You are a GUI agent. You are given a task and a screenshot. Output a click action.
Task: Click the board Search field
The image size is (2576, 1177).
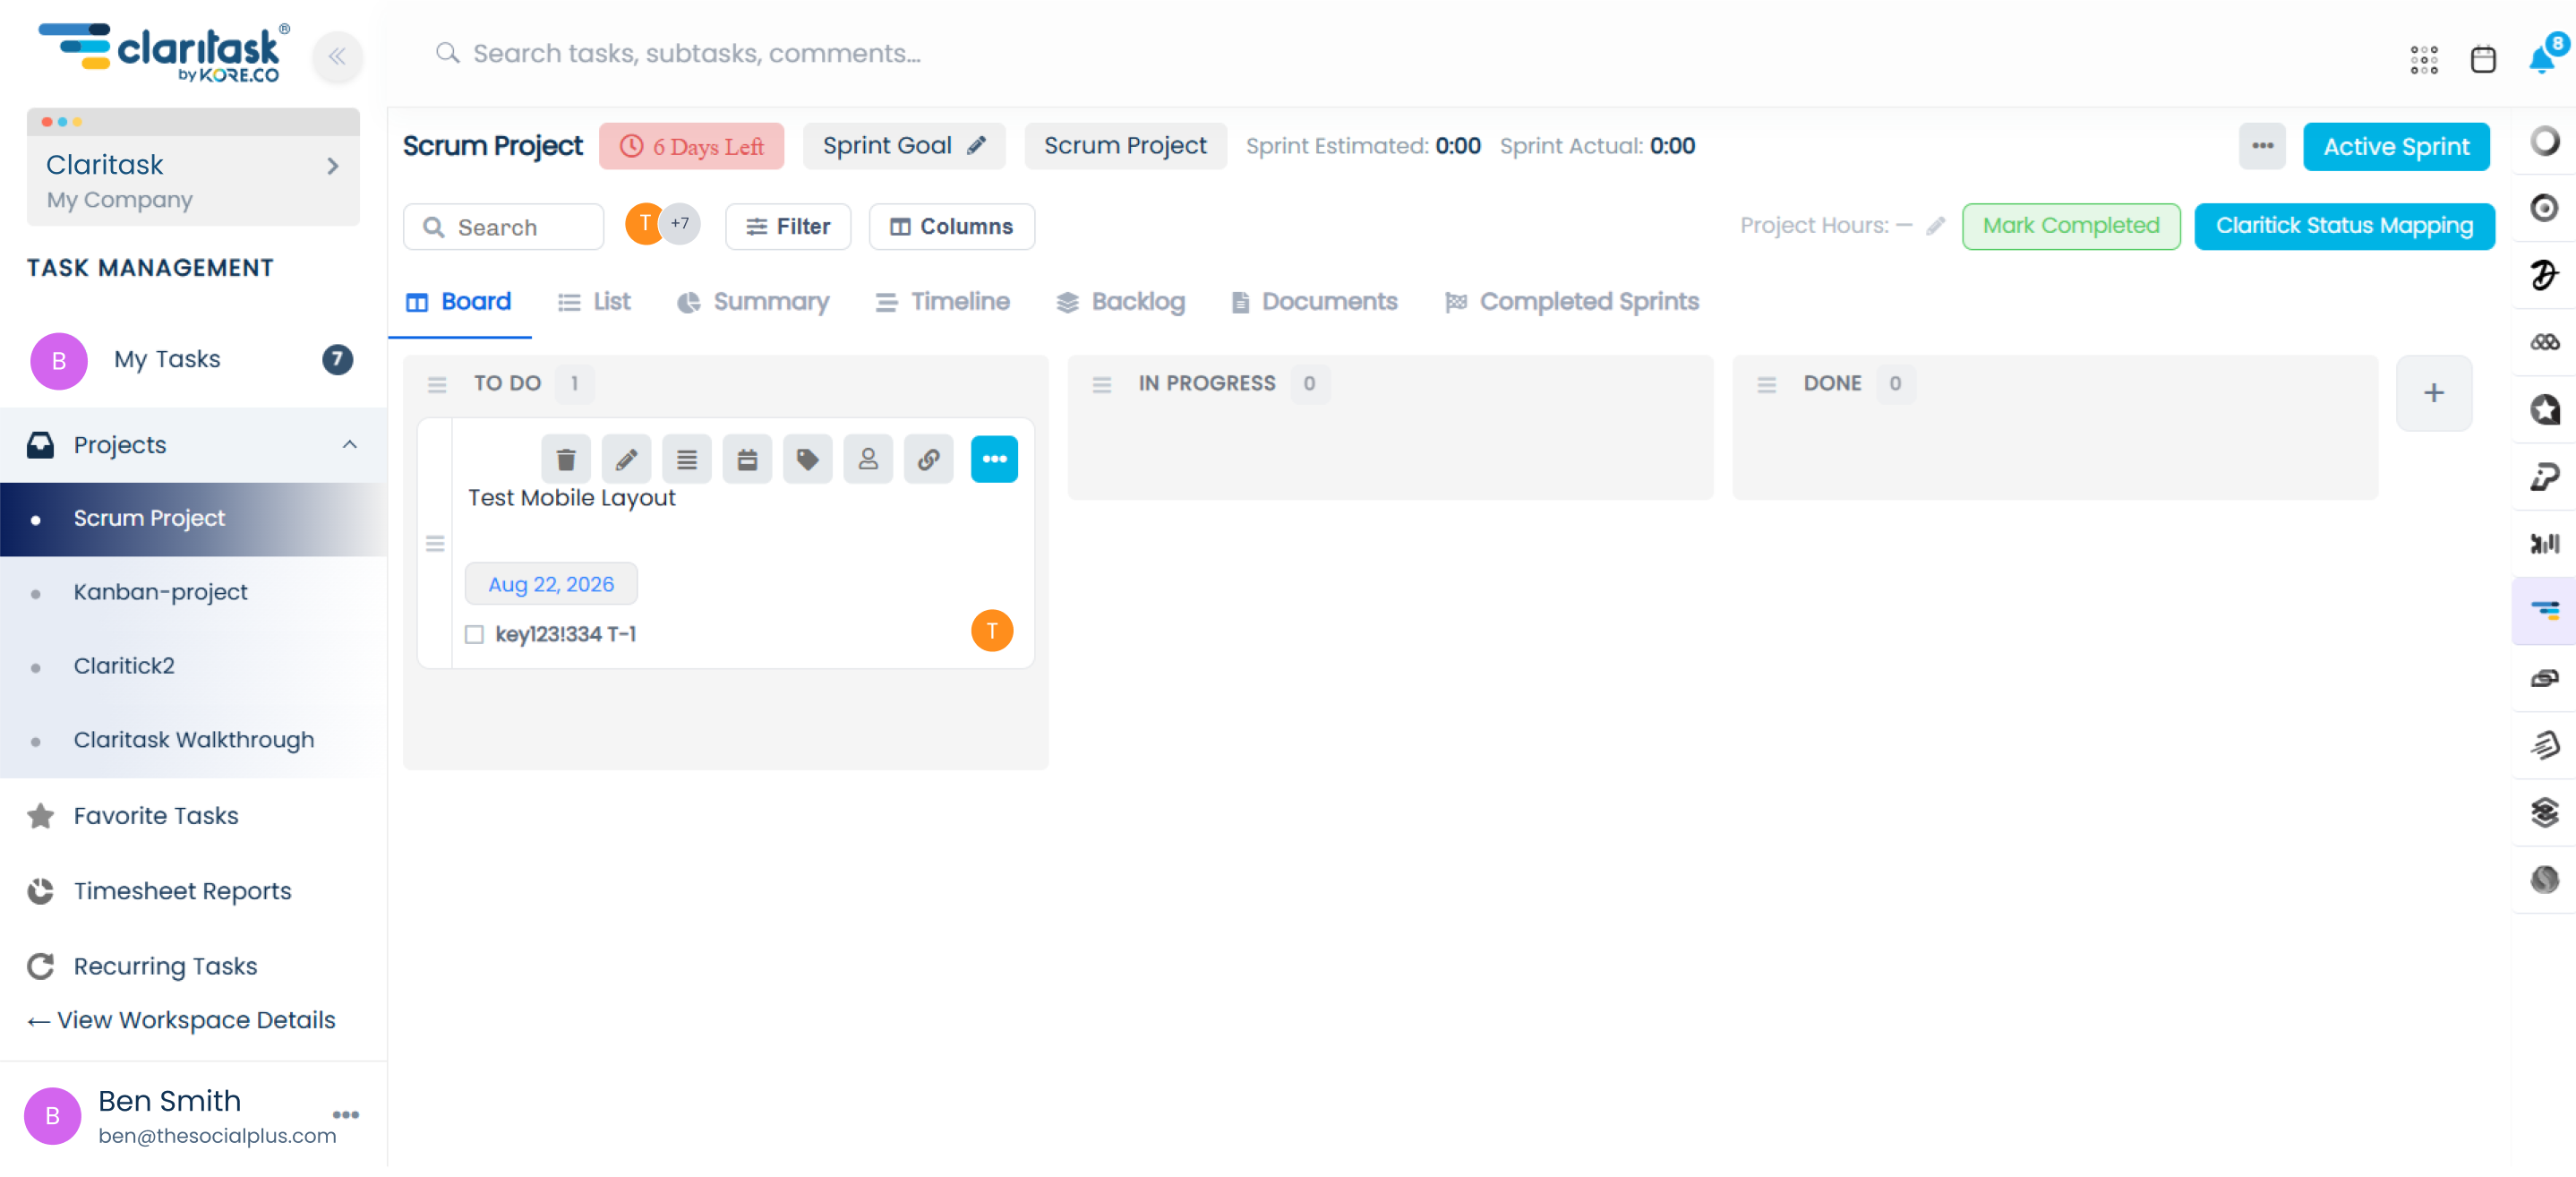(x=503, y=227)
